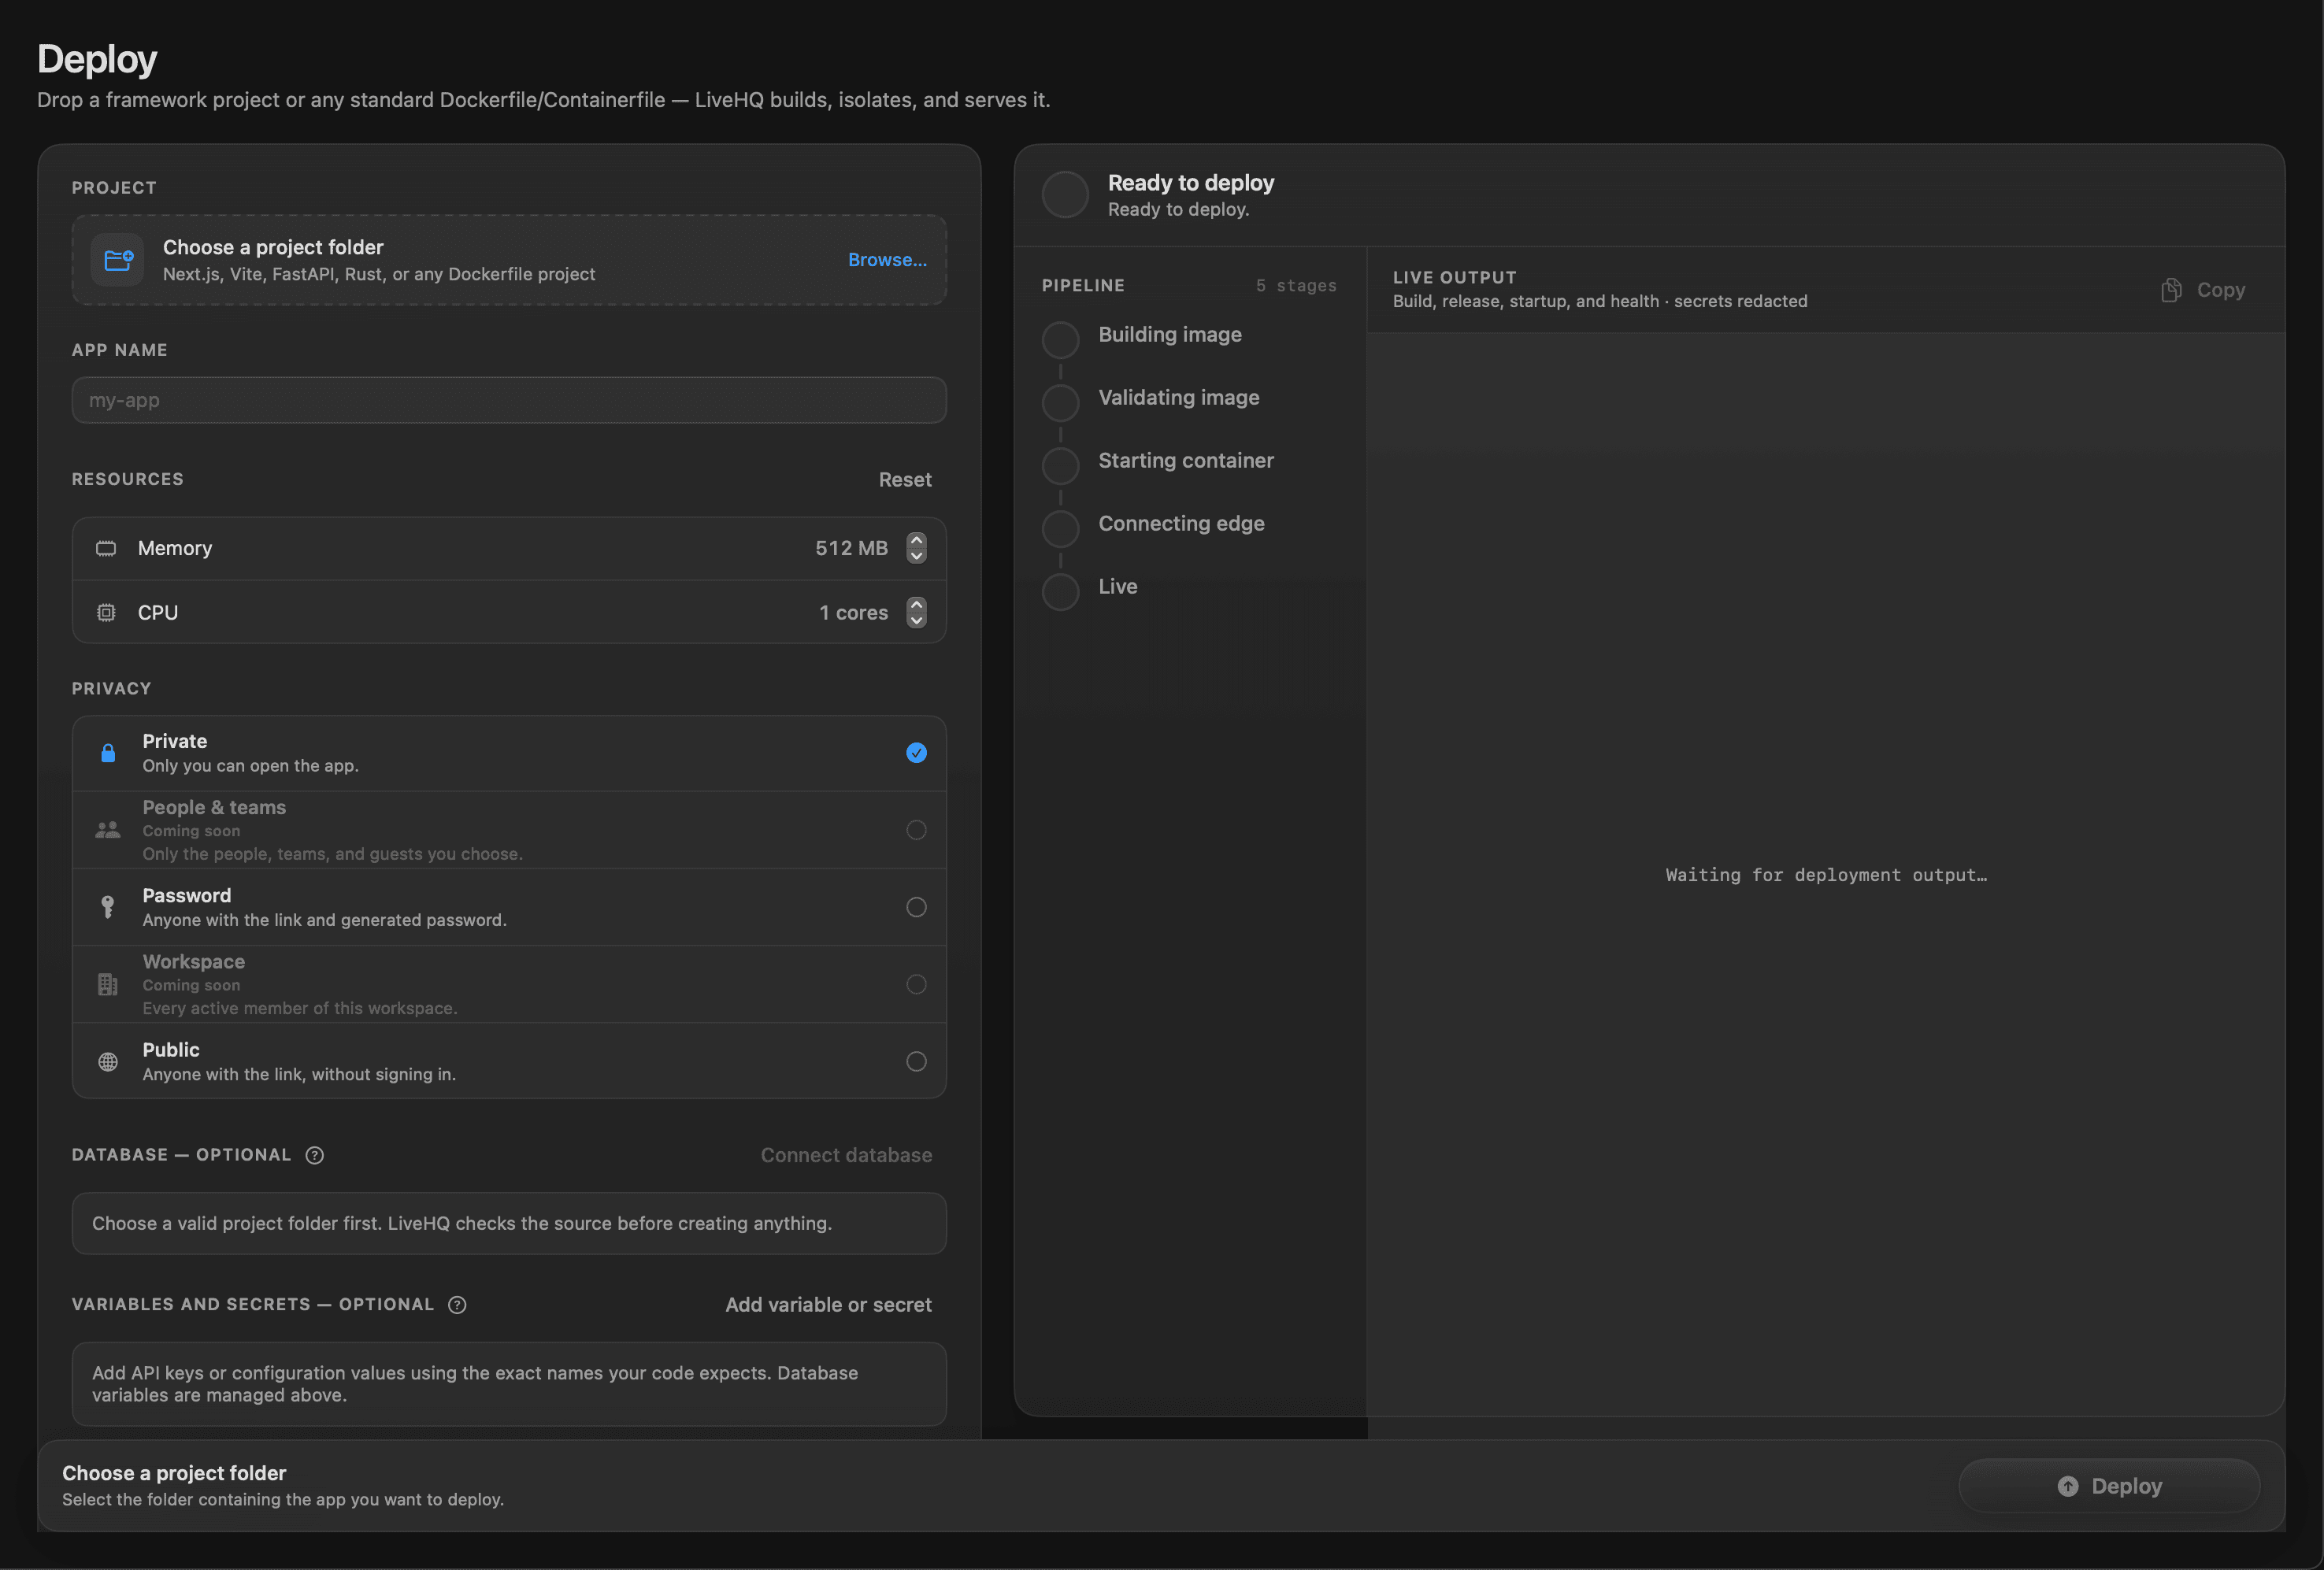
Task: Click the Choose a project folder dropzone
Action: [509, 260]
